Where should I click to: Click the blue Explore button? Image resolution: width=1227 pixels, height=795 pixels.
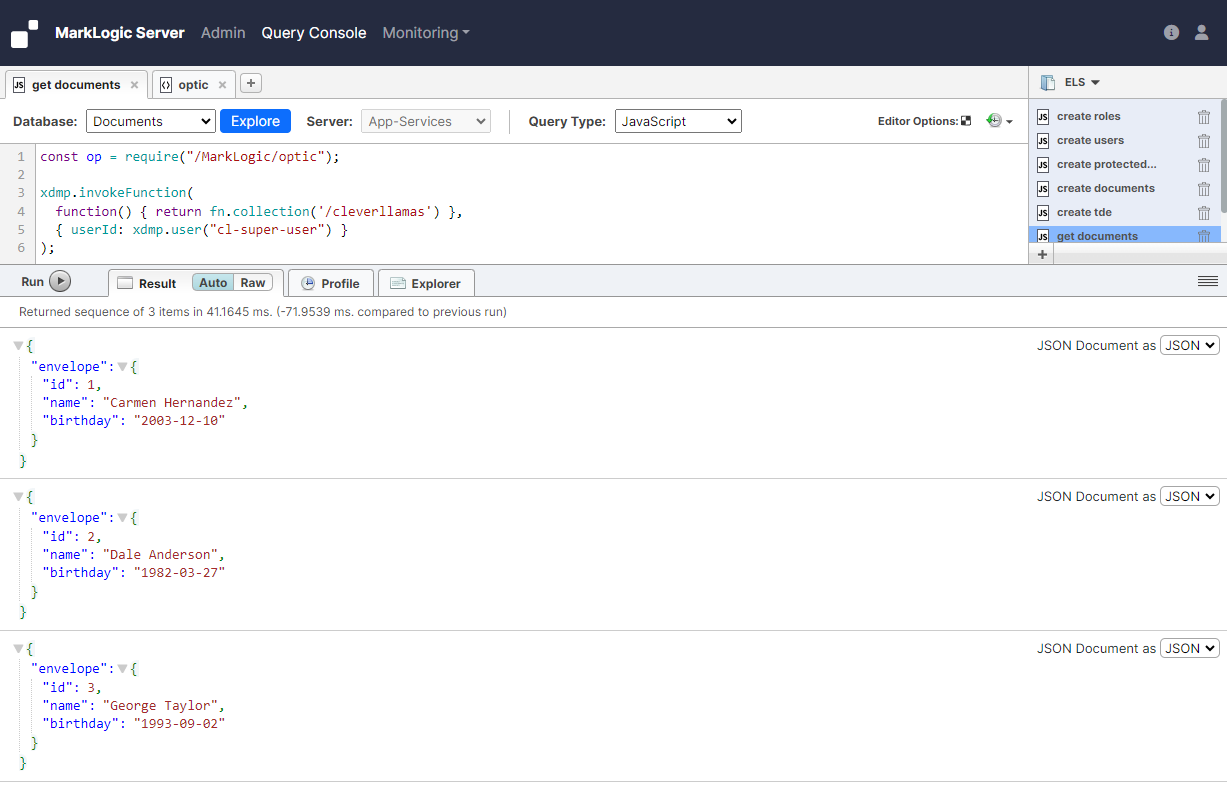255,121
